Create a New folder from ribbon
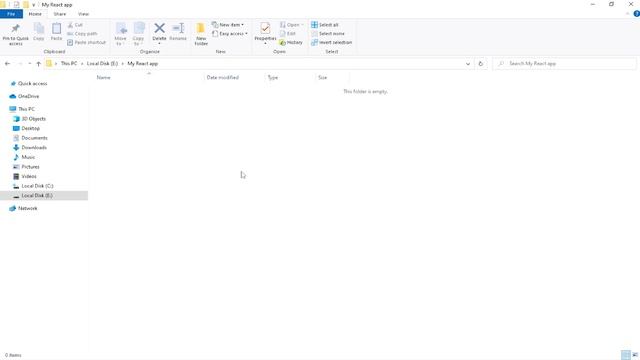The image size is (640, 360). pyautogui.click(x=201, y=34)
